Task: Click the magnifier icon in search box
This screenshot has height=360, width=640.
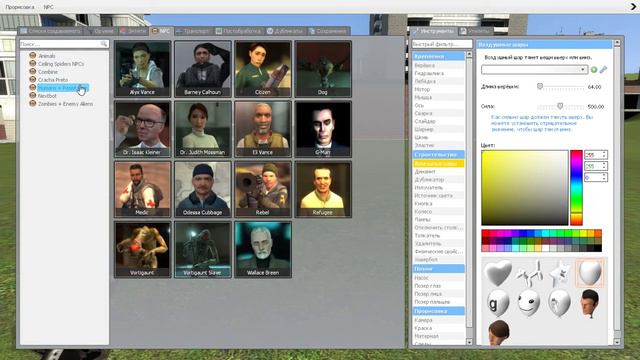Action: [x=104, y=44]
